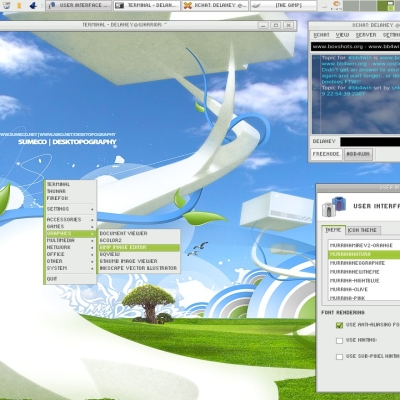Launch Terminal from the desktop menu
400x400 pixels.
[70, 184]
